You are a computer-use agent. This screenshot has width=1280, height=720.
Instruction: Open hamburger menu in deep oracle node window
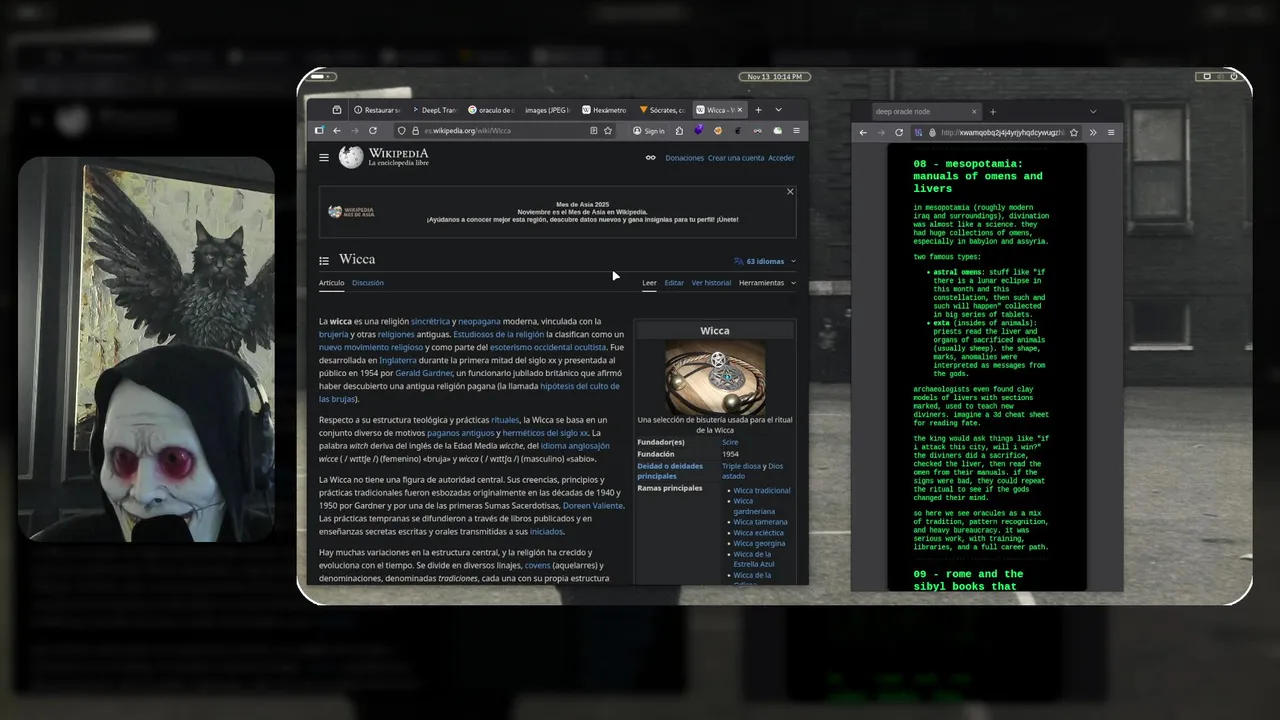[1110, 132]
